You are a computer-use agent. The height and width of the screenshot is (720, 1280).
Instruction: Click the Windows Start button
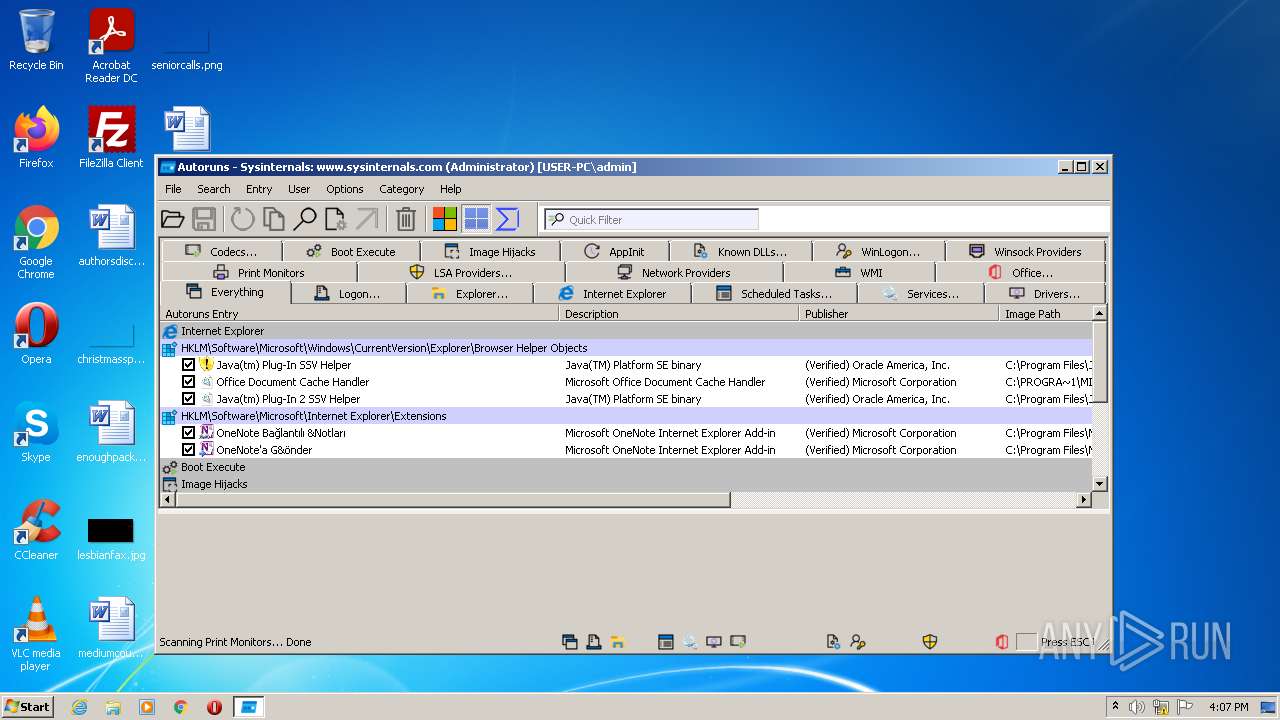tap(28, 706)
